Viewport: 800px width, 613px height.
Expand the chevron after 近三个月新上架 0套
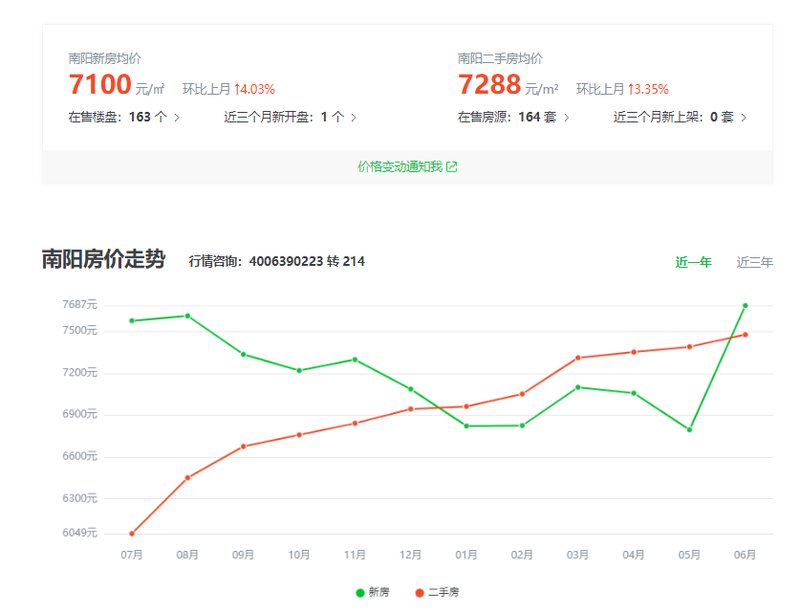(743, 117)
